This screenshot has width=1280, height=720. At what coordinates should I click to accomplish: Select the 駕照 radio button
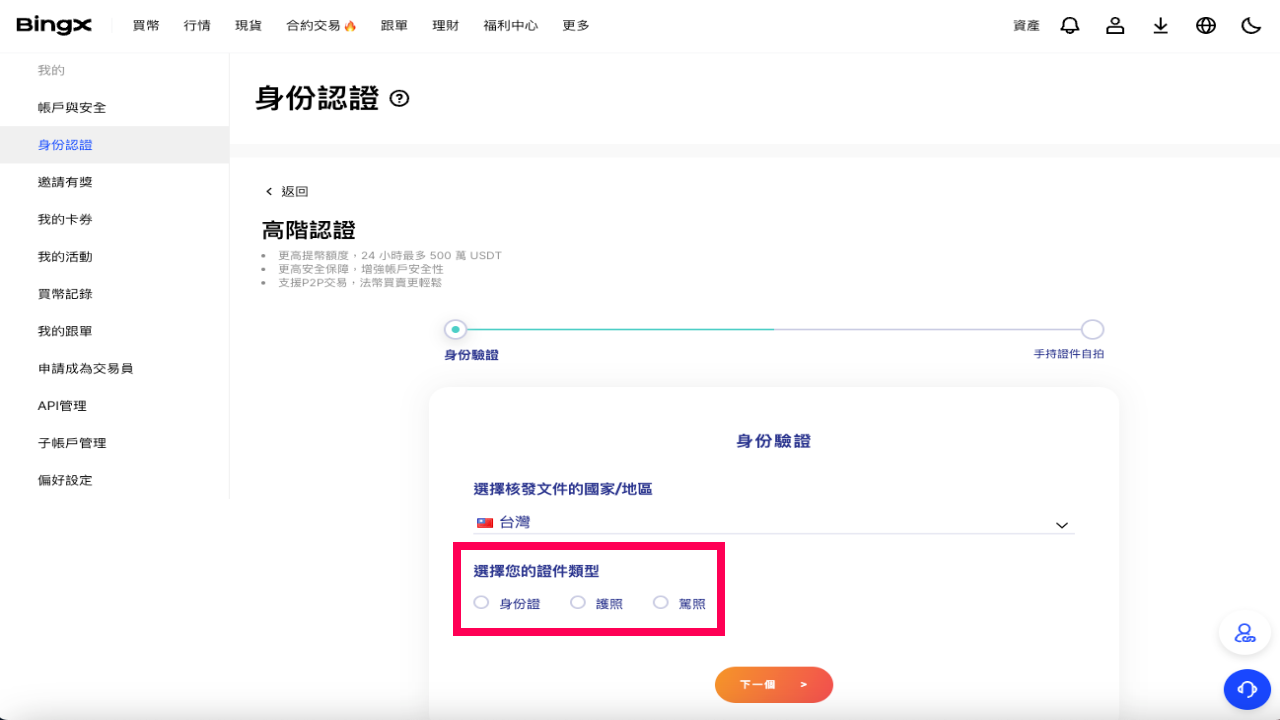click(x=660, y=602)
